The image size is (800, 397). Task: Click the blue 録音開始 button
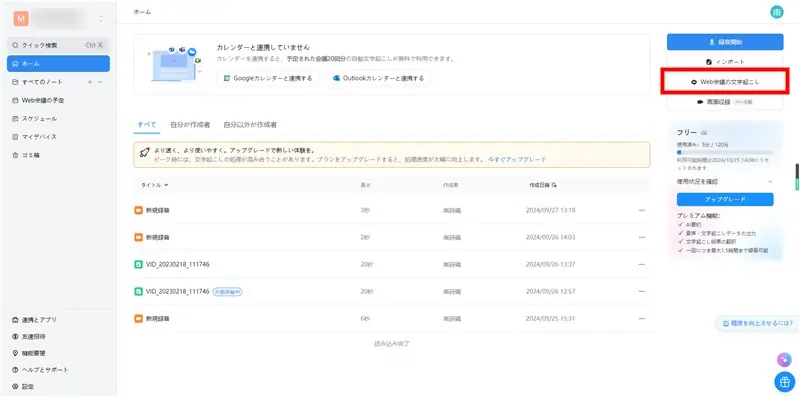point(725,42)
